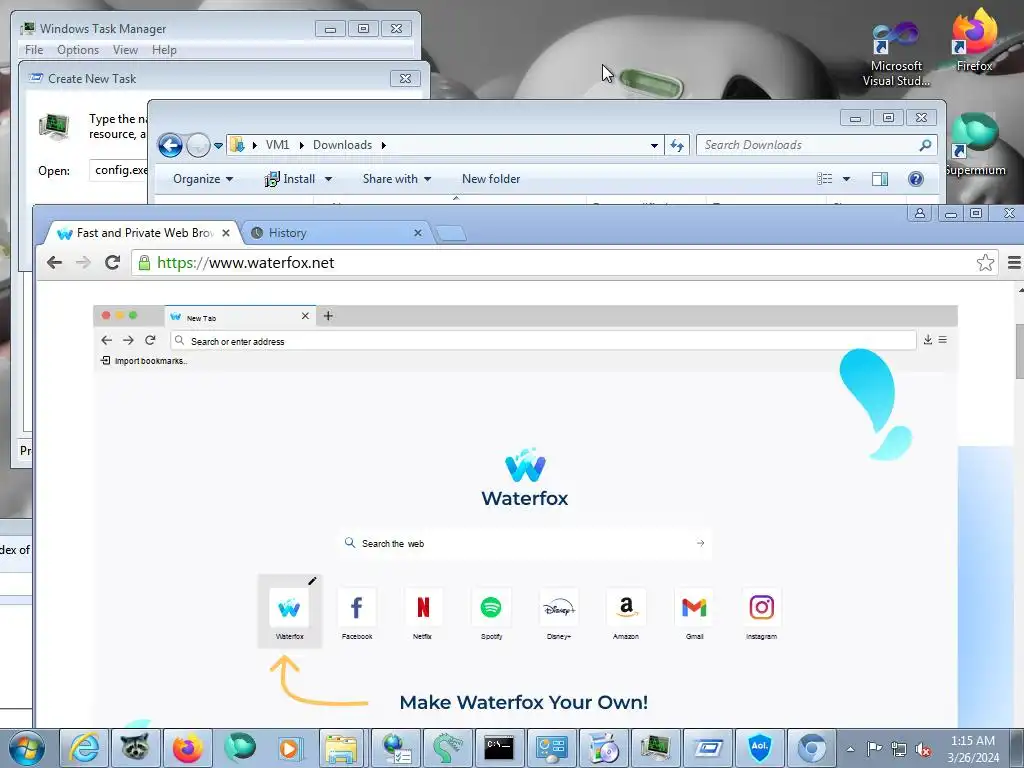Click the Search the web box on page
This screenshot has height=768, width=1024.
(524, 543)
